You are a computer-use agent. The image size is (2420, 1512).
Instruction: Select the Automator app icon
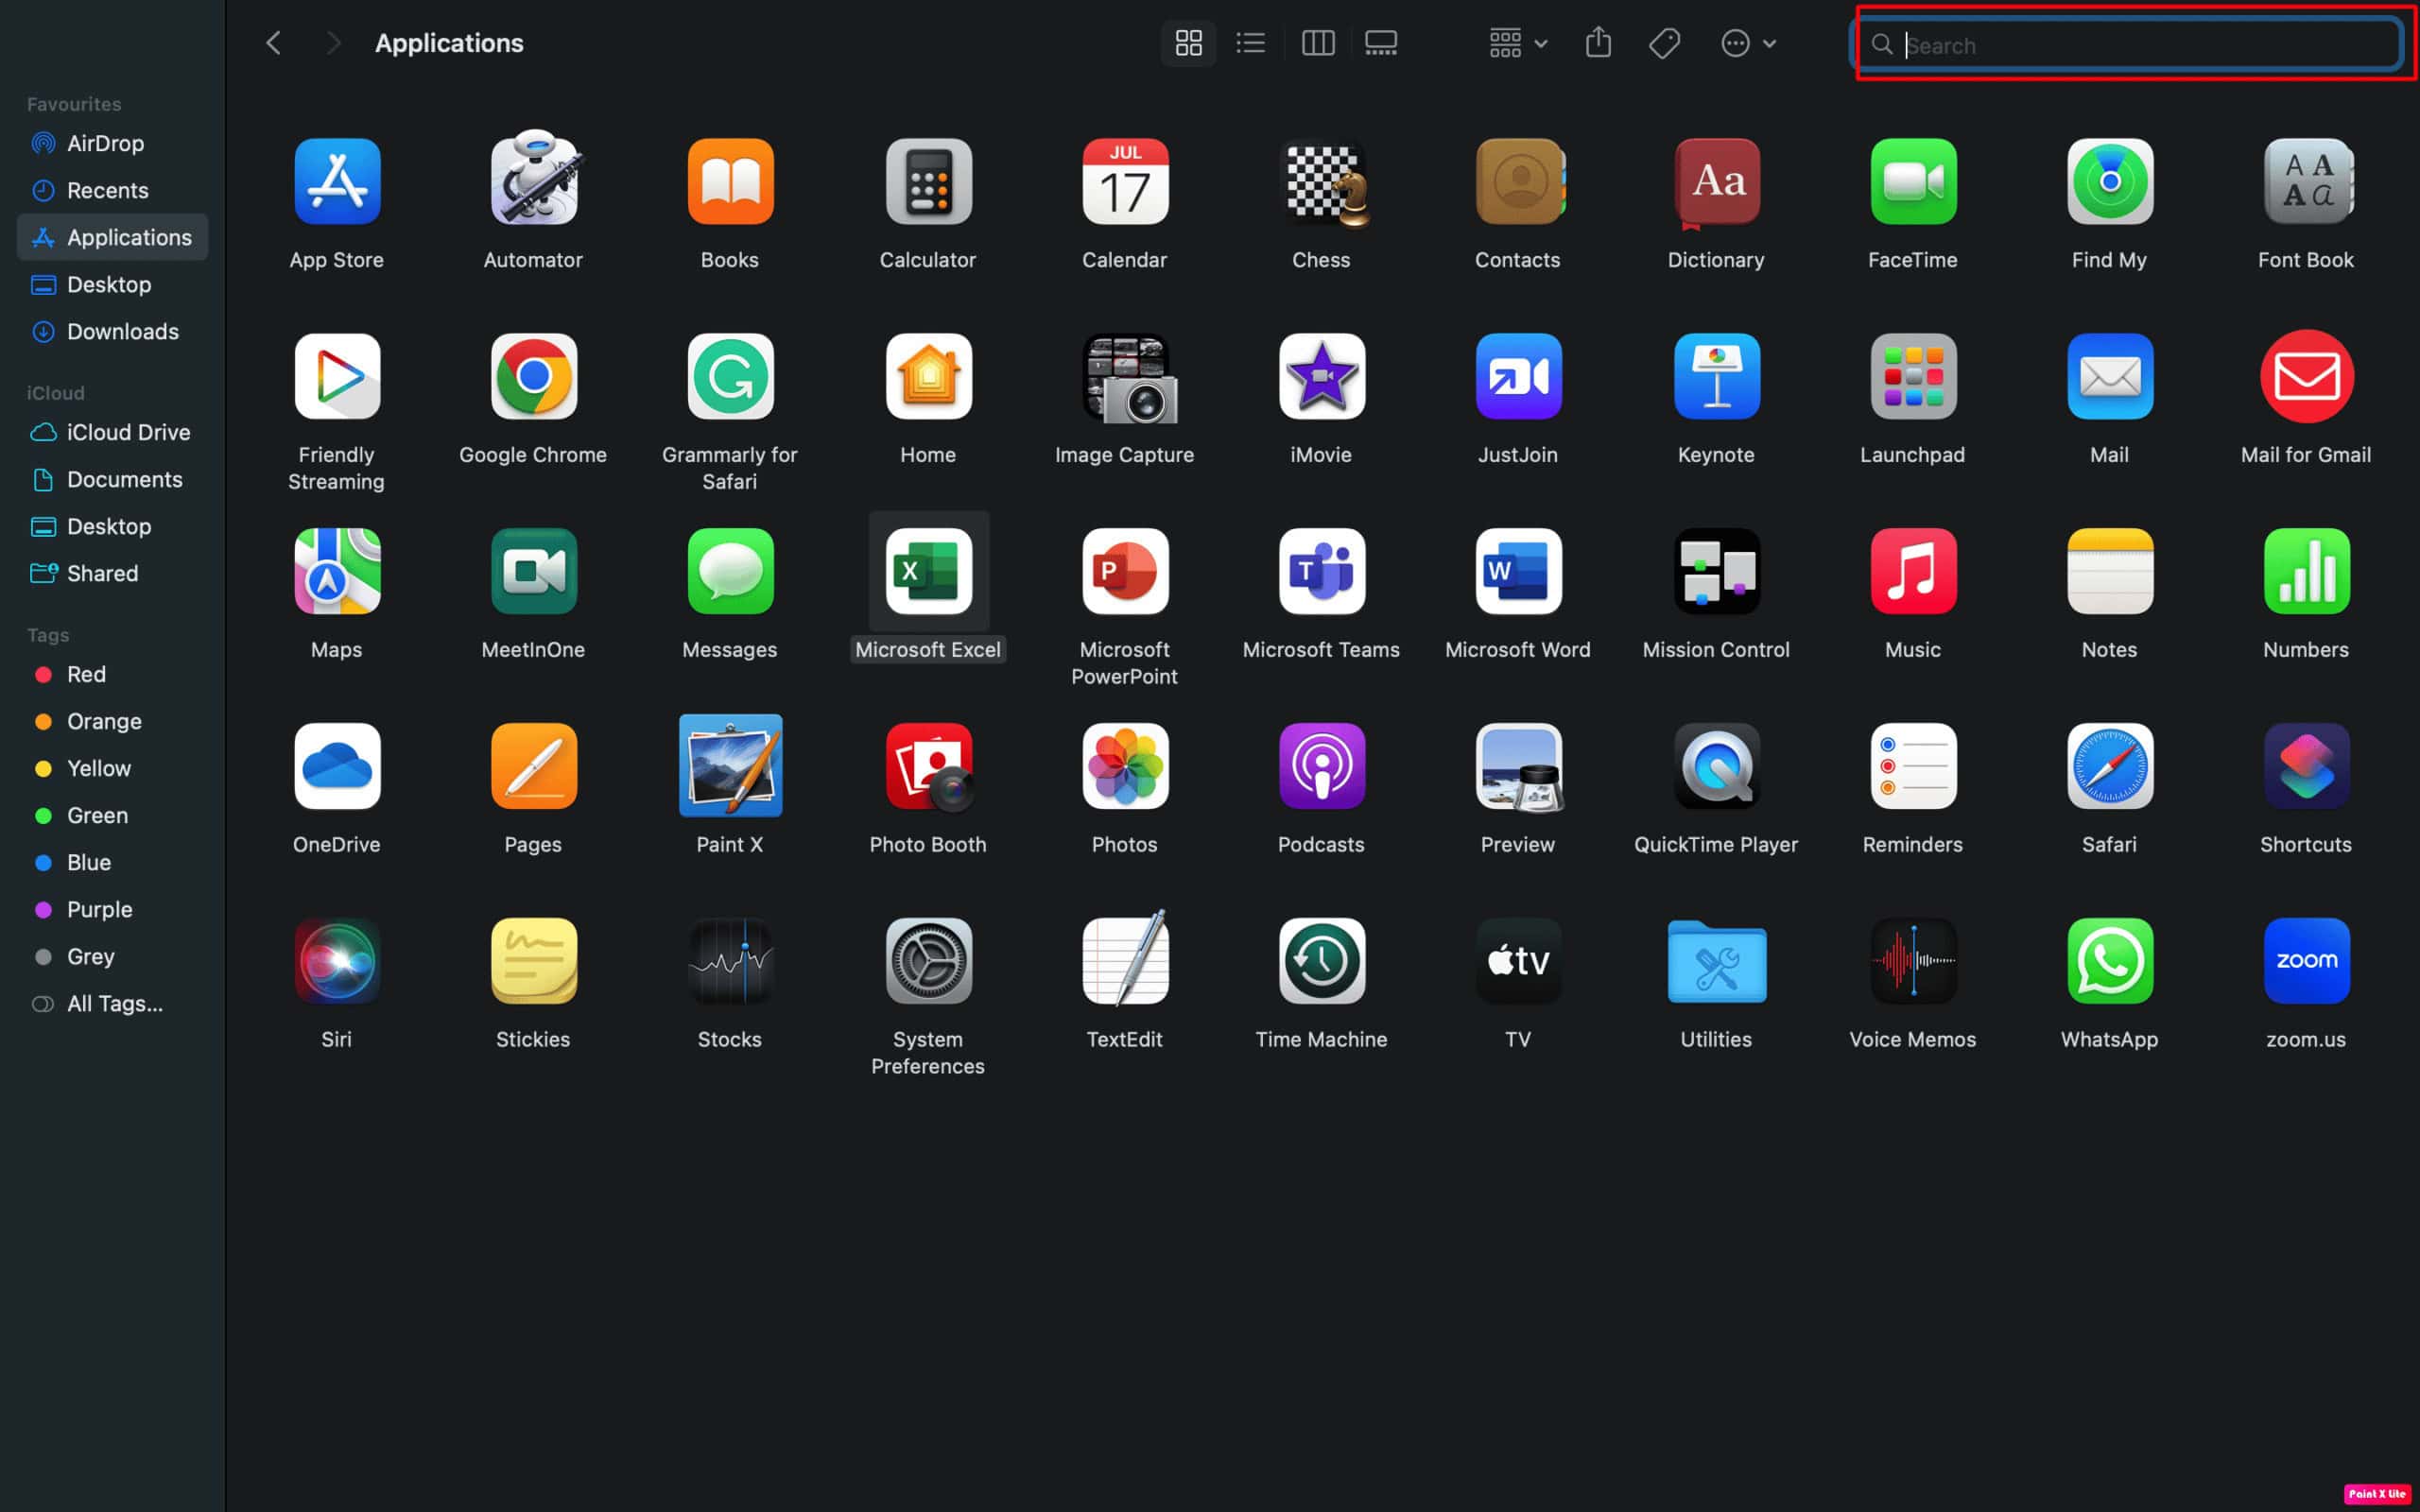click(x=534, y=179)
